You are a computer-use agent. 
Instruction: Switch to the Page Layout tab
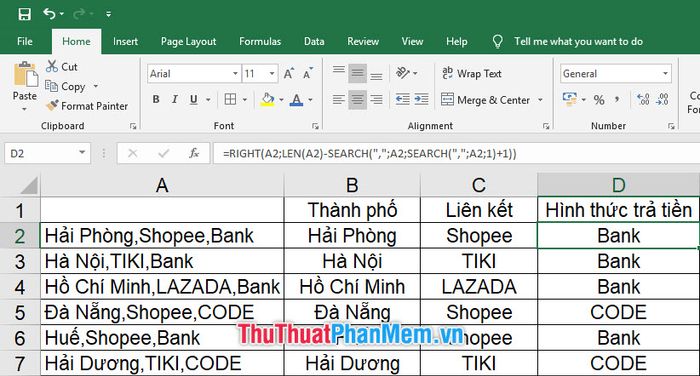[188, 42]
